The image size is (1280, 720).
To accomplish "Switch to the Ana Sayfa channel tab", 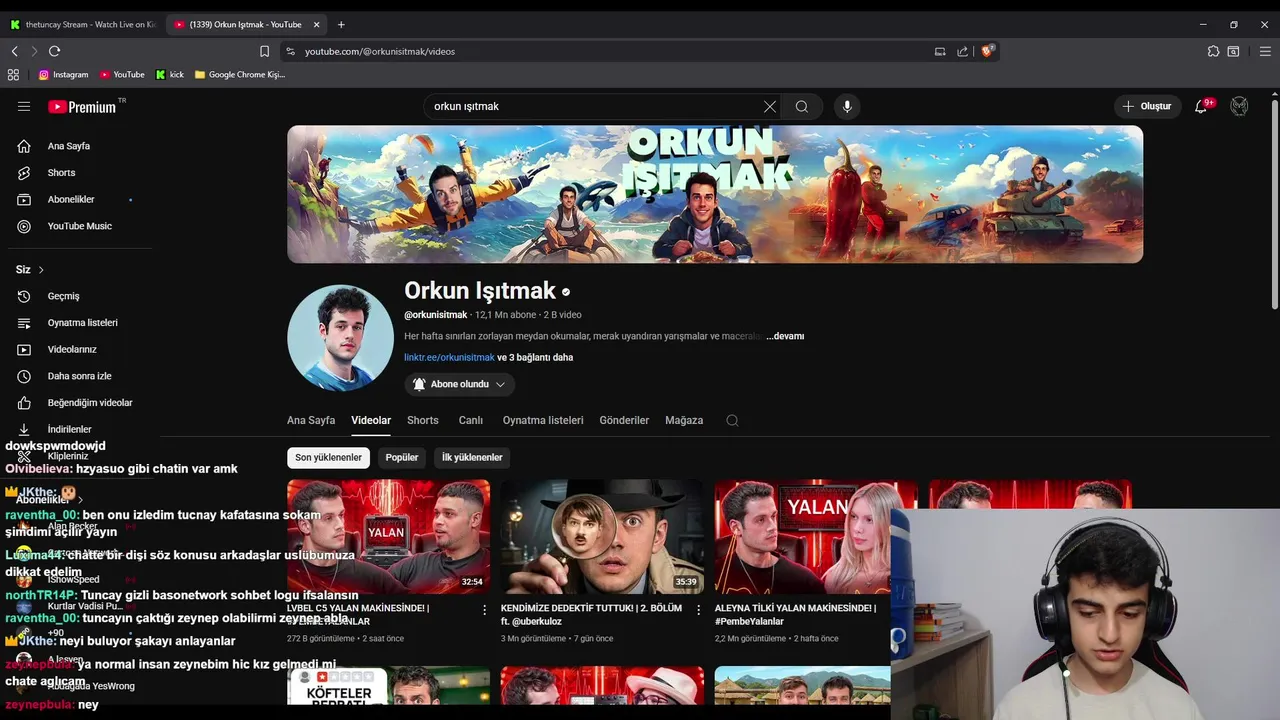I will tap(311, 421).
